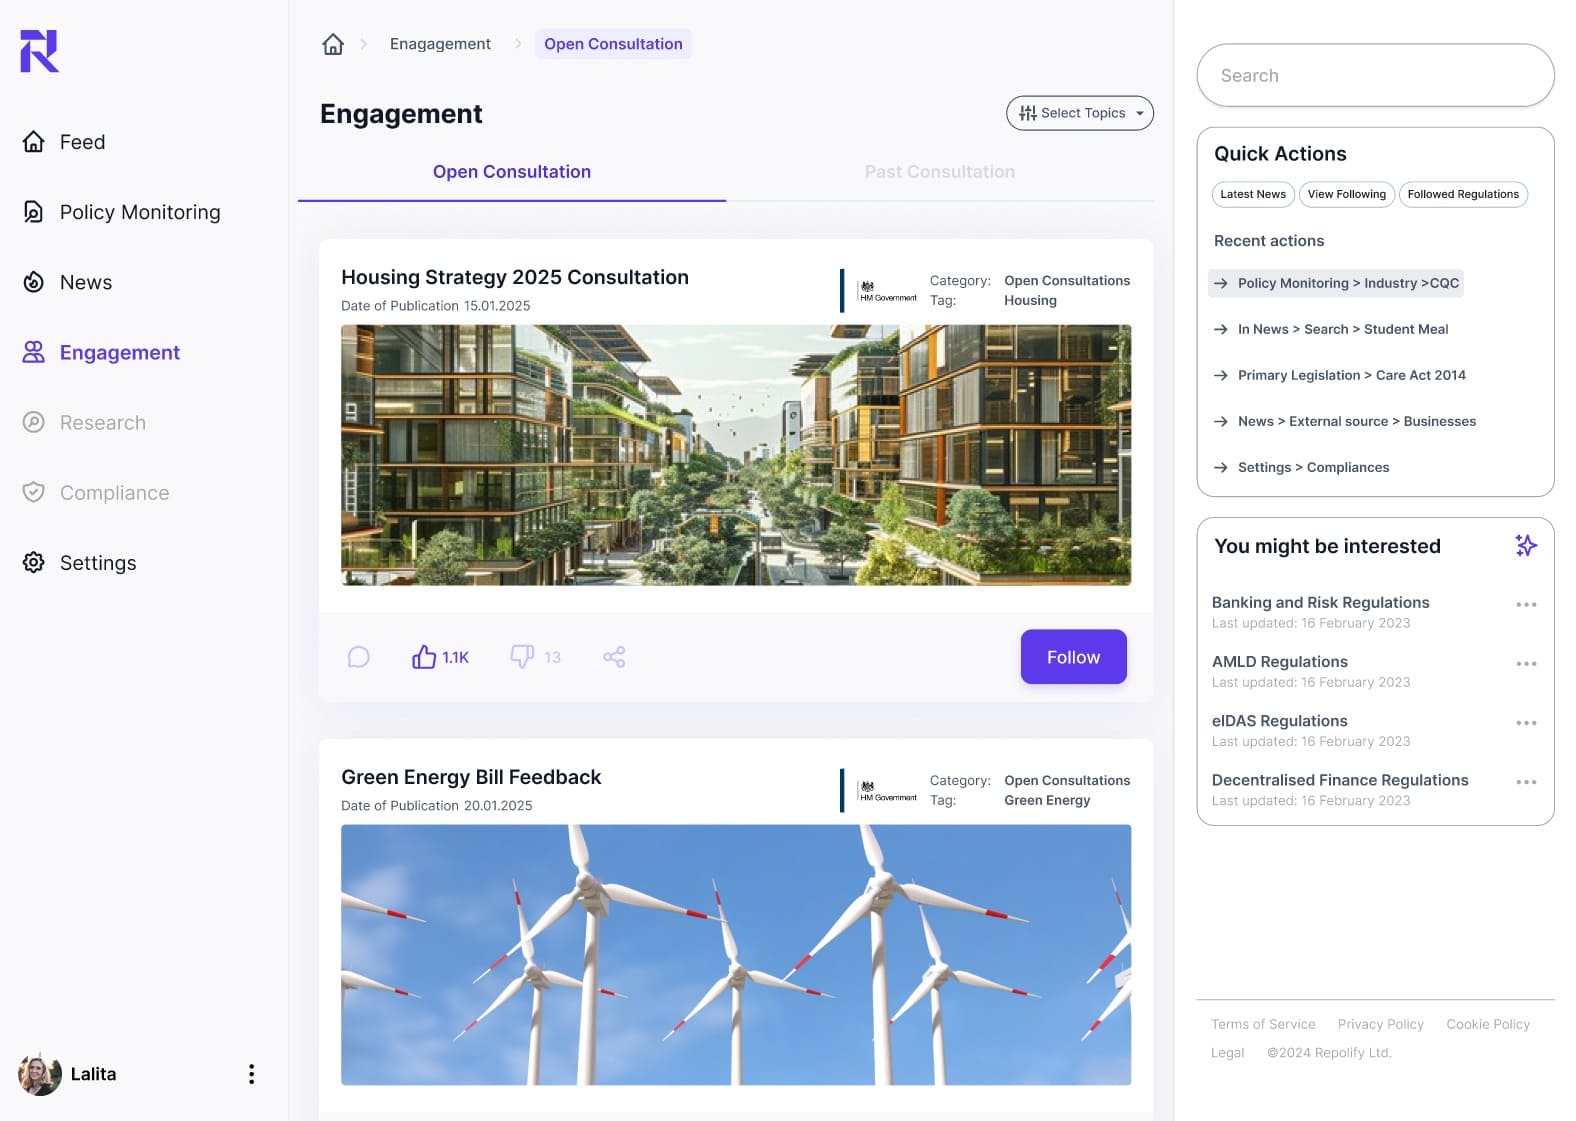Go to home via breadcrumb house icon

tap(333, 44)
